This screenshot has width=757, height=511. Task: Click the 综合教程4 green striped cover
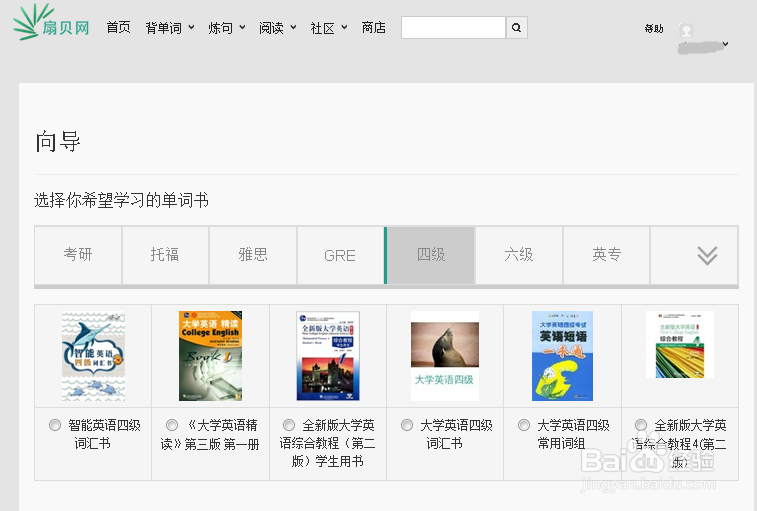coord(680,344)
